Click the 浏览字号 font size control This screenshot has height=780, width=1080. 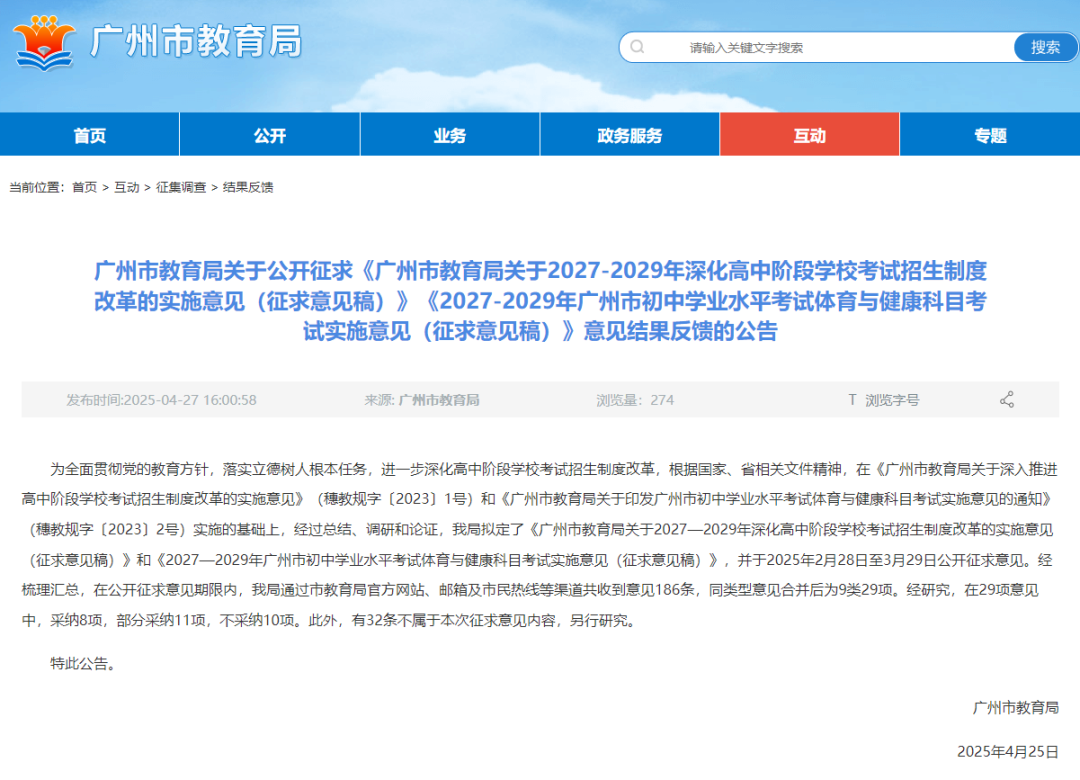click(x=892, y=400)
